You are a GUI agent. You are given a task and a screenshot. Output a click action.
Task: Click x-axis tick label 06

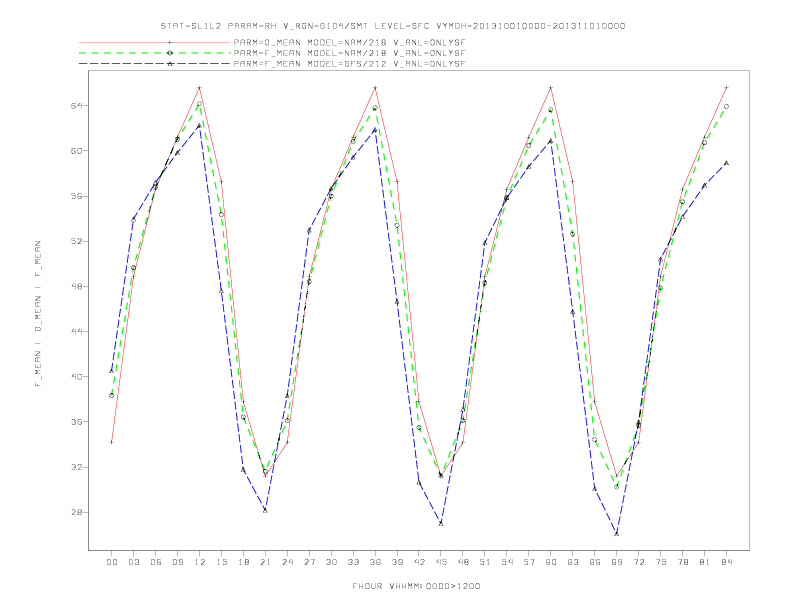coord(156,562)
